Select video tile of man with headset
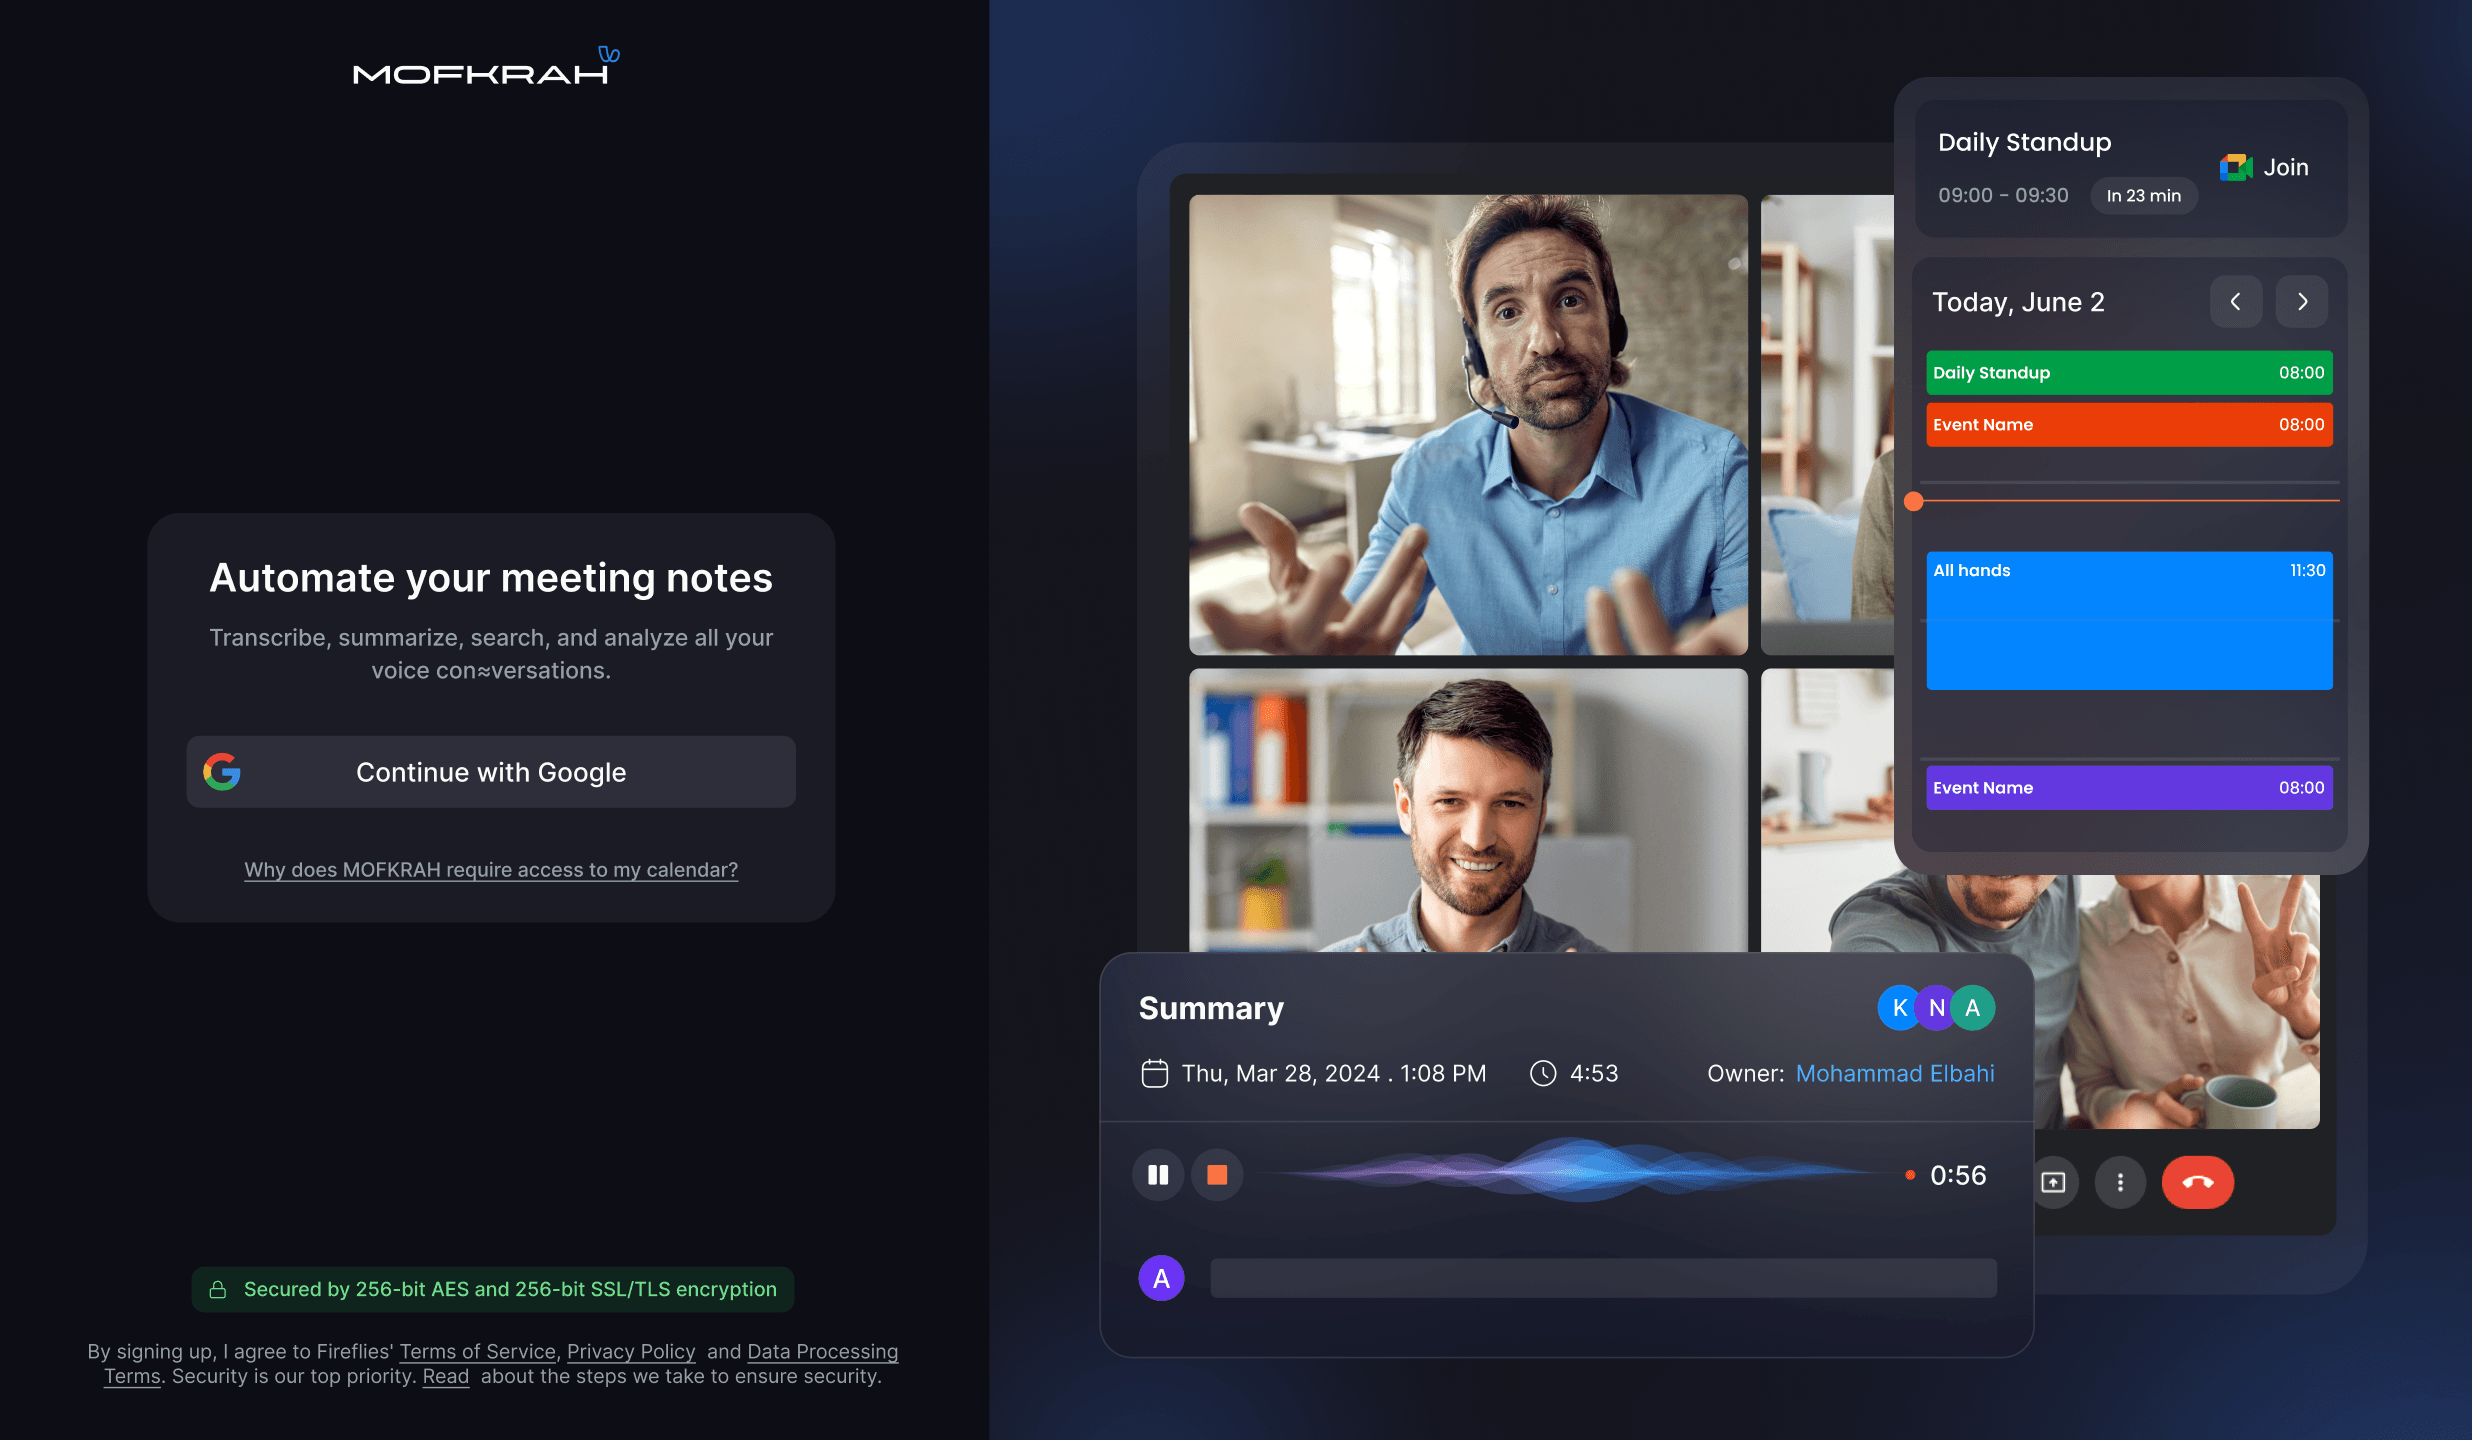Screen dimensions: 2472x1440 [1468, 425]
